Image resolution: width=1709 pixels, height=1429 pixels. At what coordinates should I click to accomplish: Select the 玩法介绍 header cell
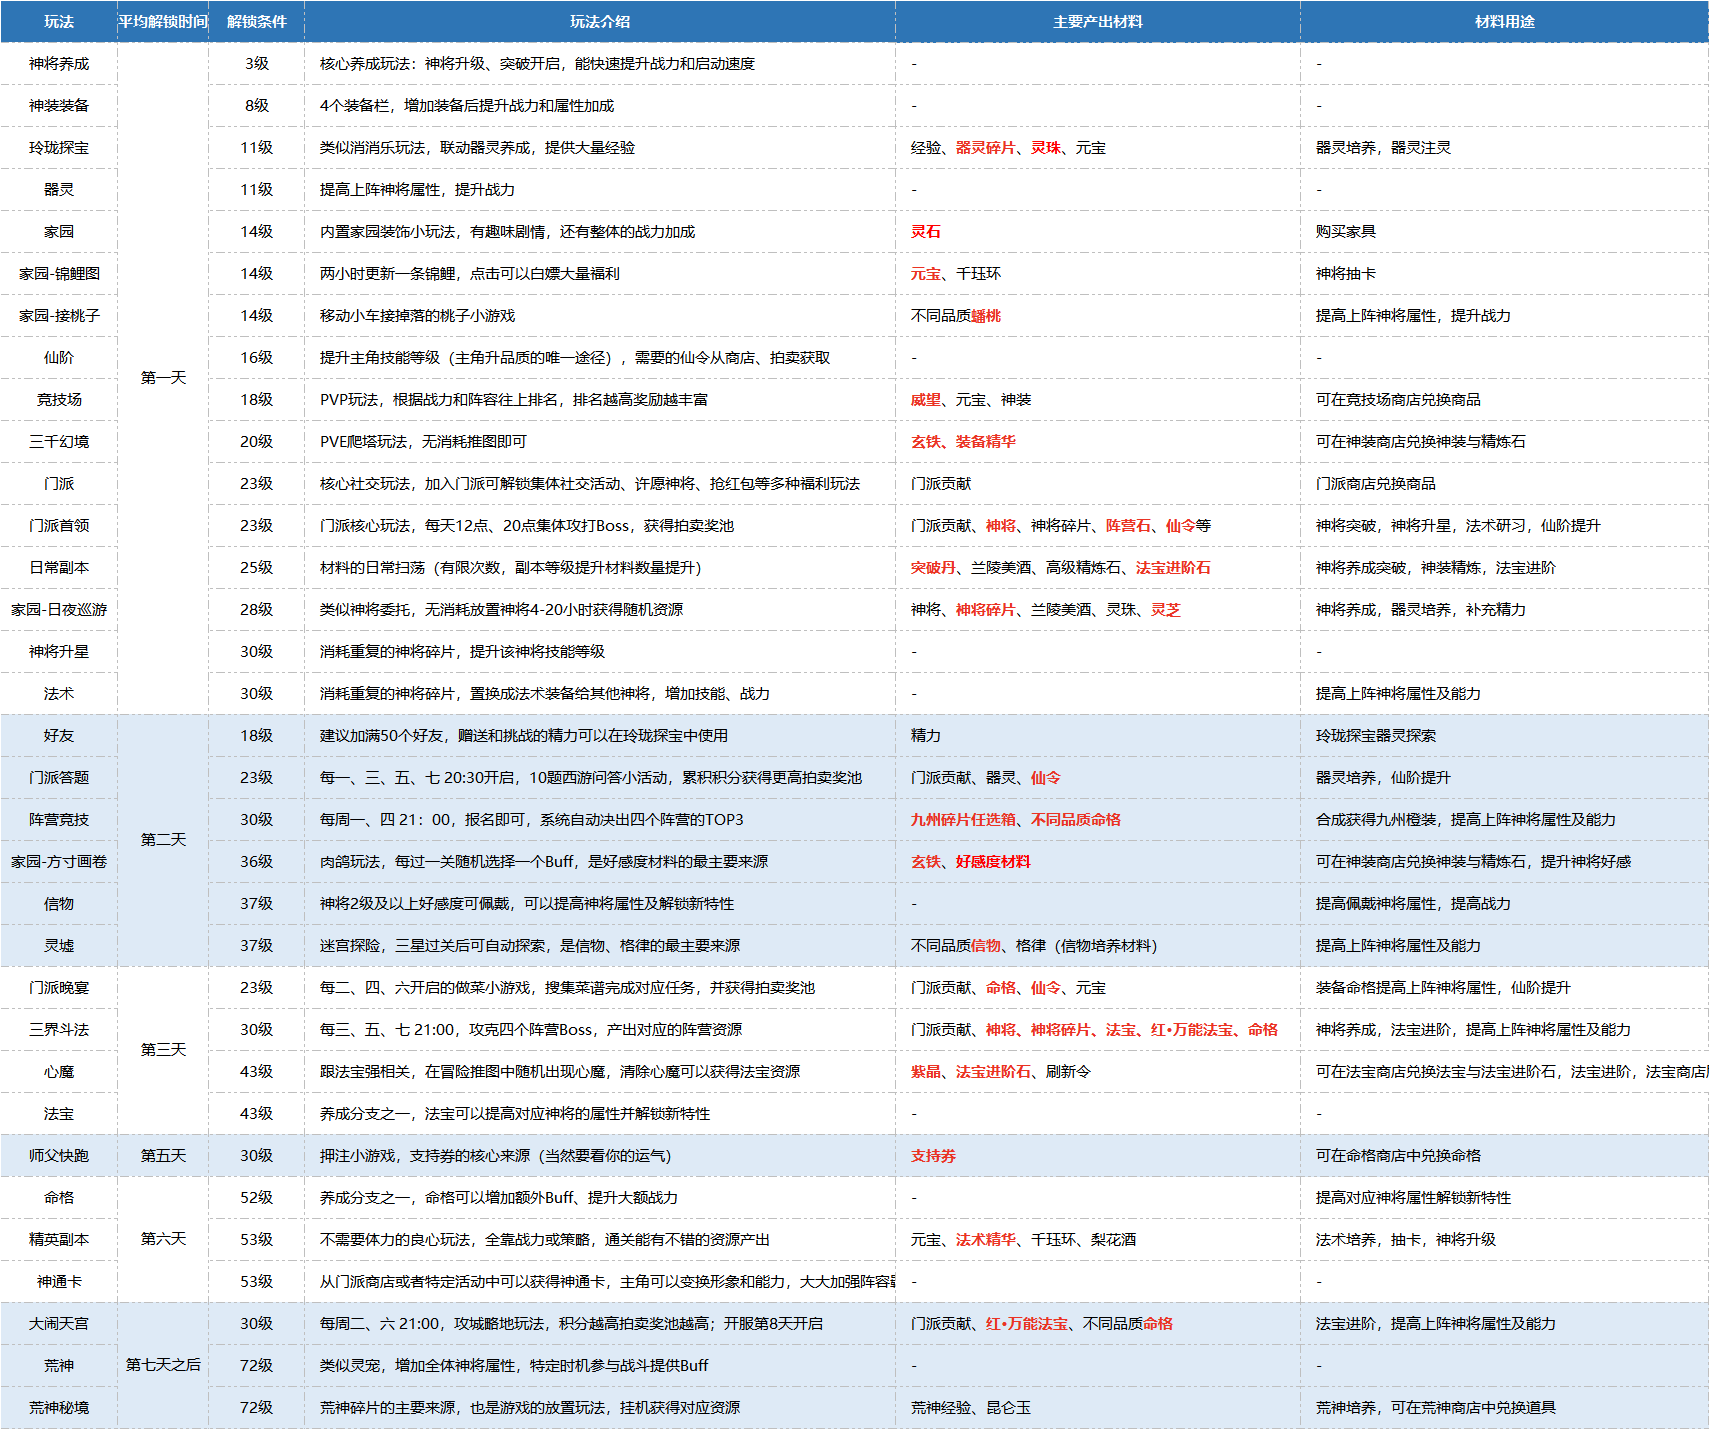tap(600, 21)
